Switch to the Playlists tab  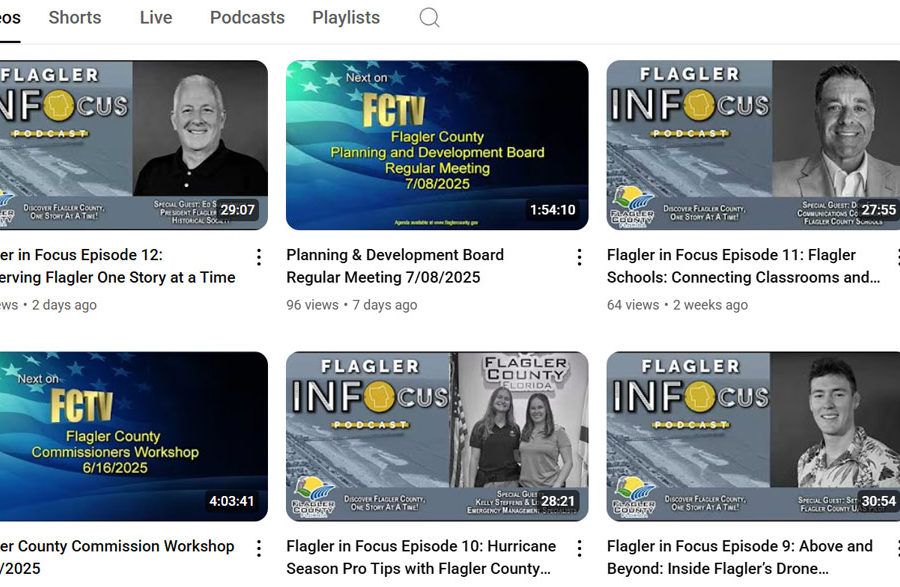click(x=346, y=18)
